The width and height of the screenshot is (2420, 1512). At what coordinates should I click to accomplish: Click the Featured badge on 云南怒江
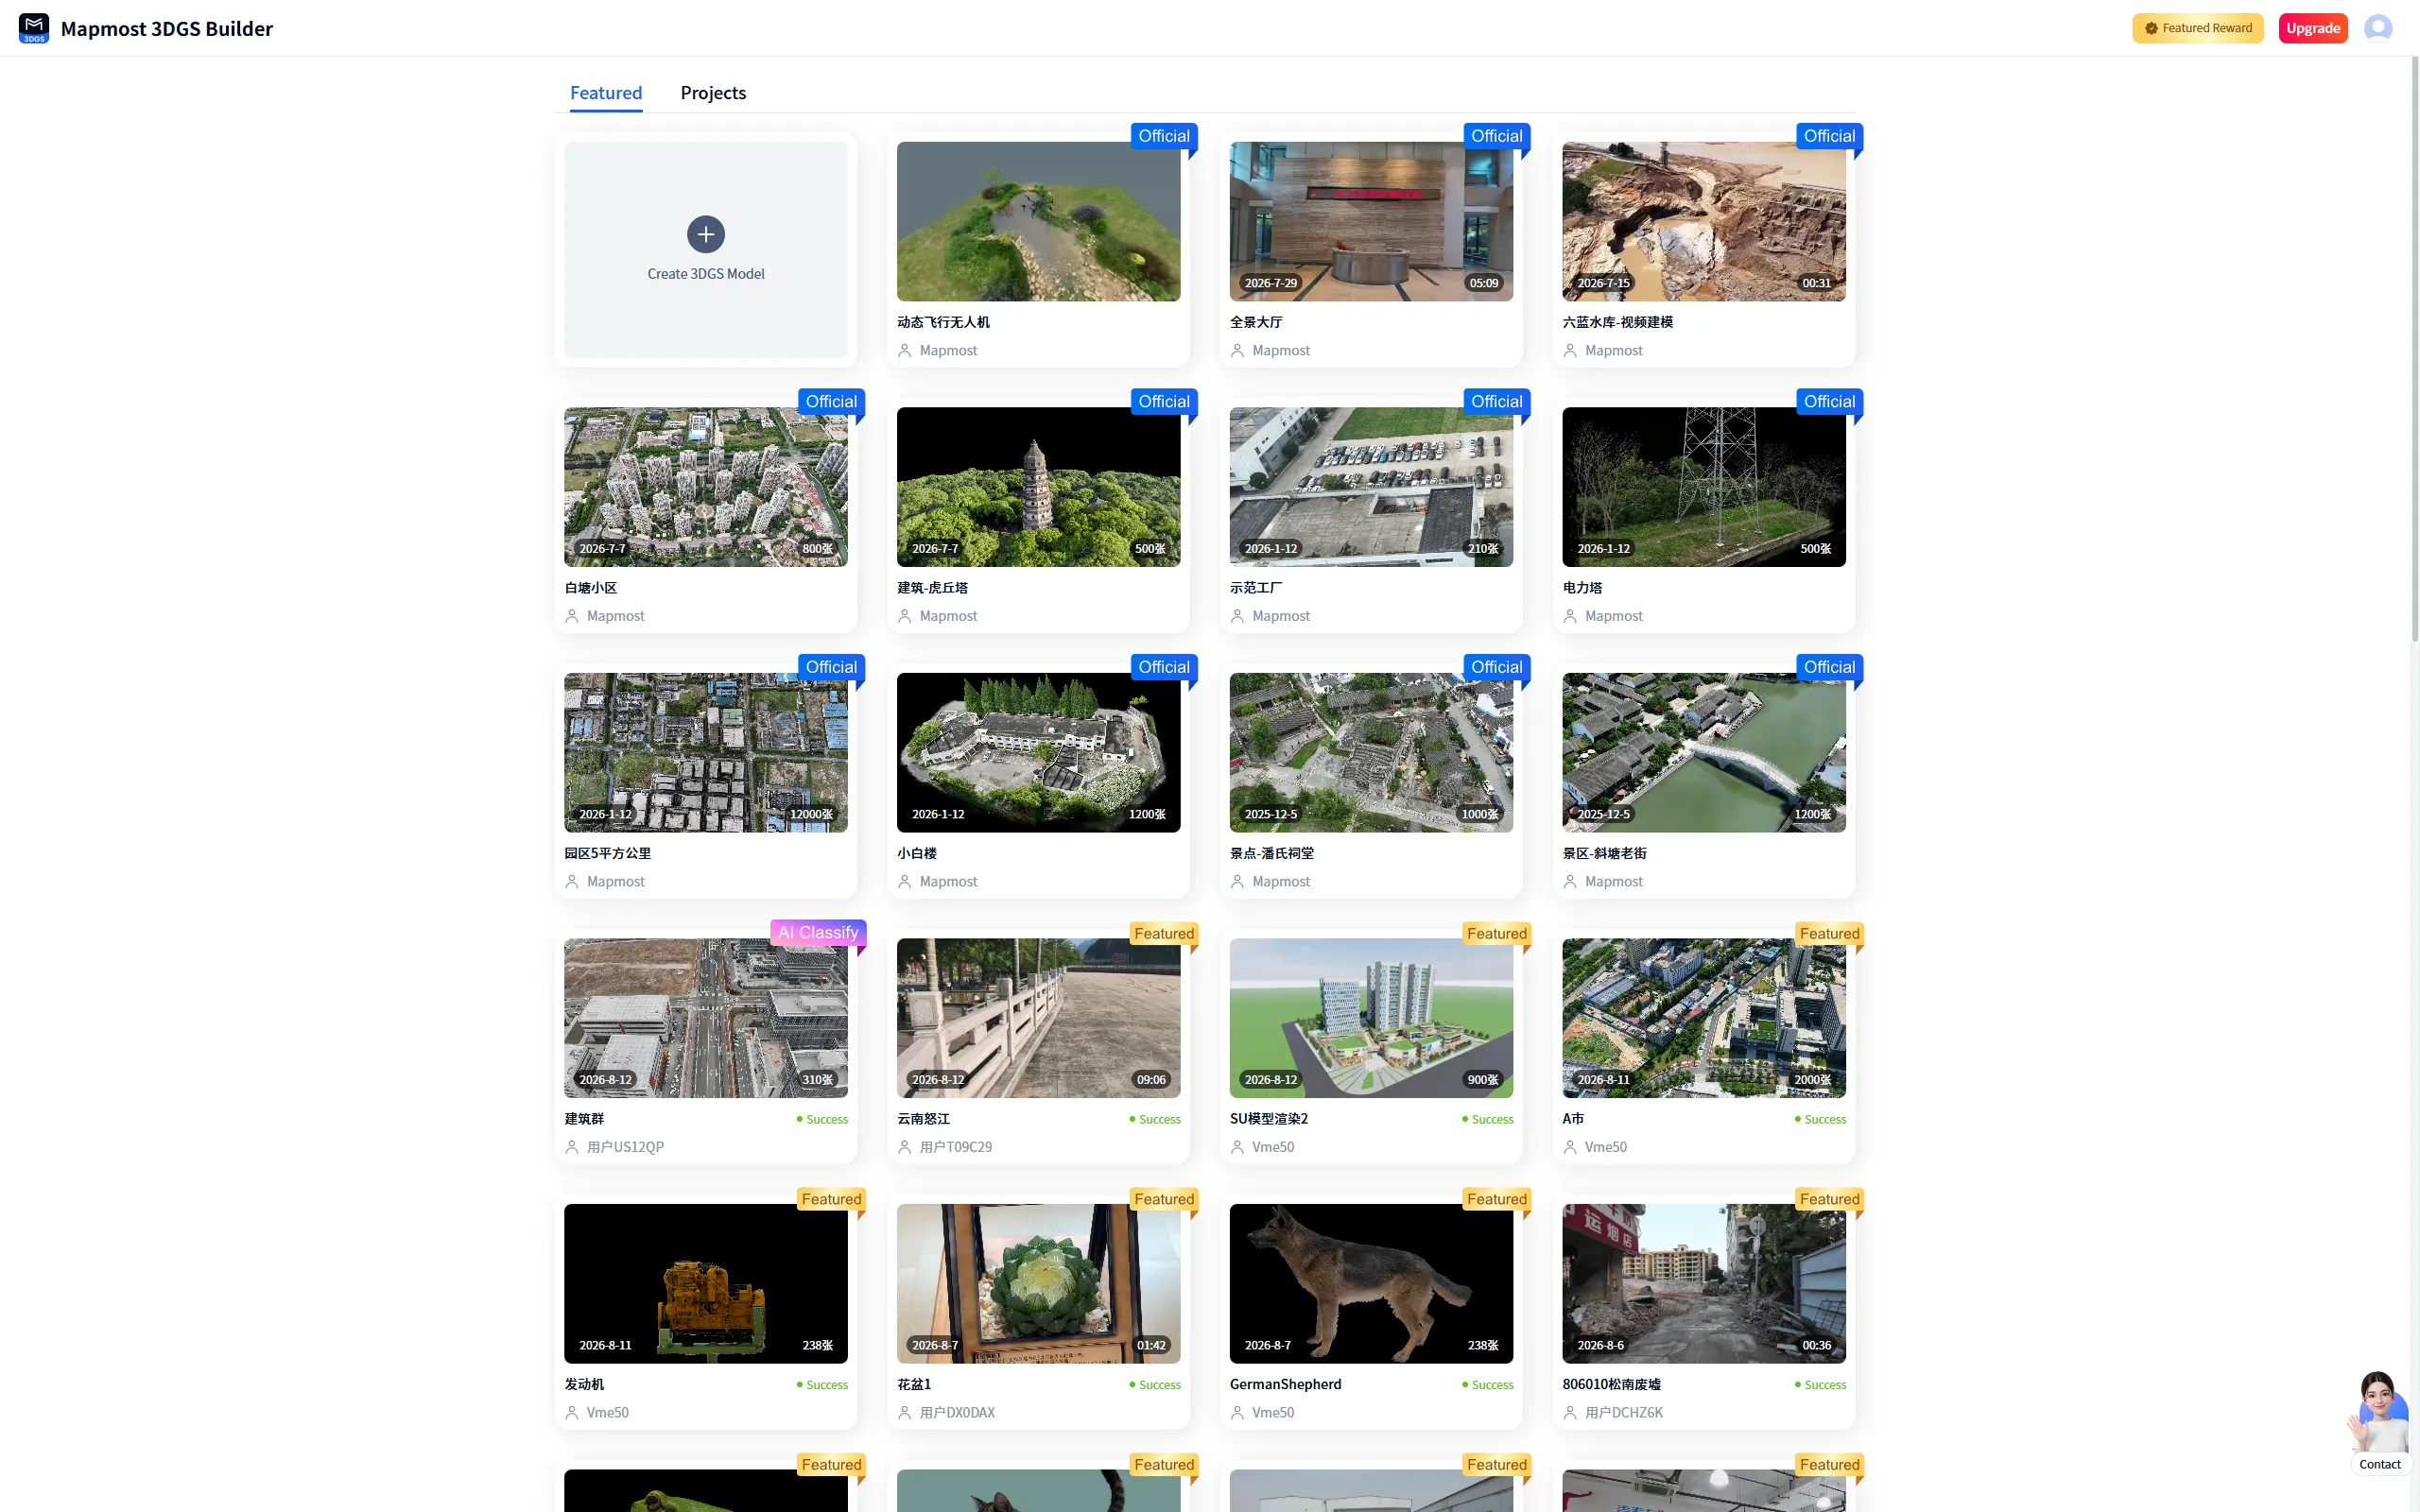[x=1164, y=933]
